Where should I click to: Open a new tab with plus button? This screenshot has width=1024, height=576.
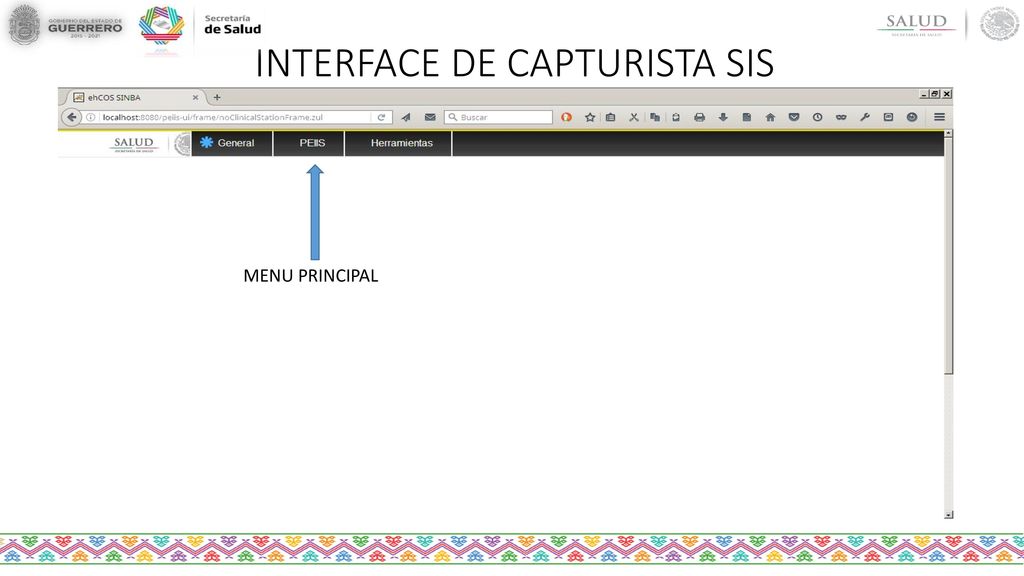point(217,97)
